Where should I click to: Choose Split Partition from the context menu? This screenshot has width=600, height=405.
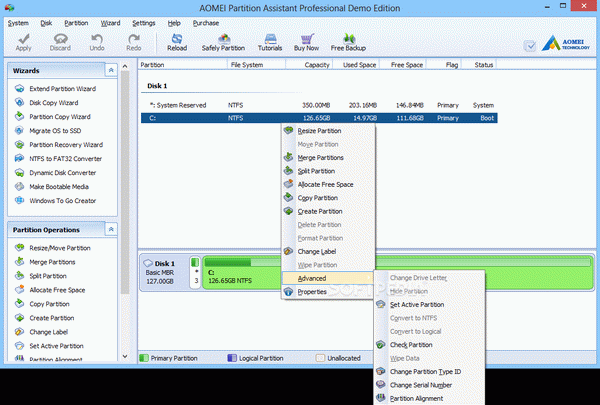click(x=328, y=171)
